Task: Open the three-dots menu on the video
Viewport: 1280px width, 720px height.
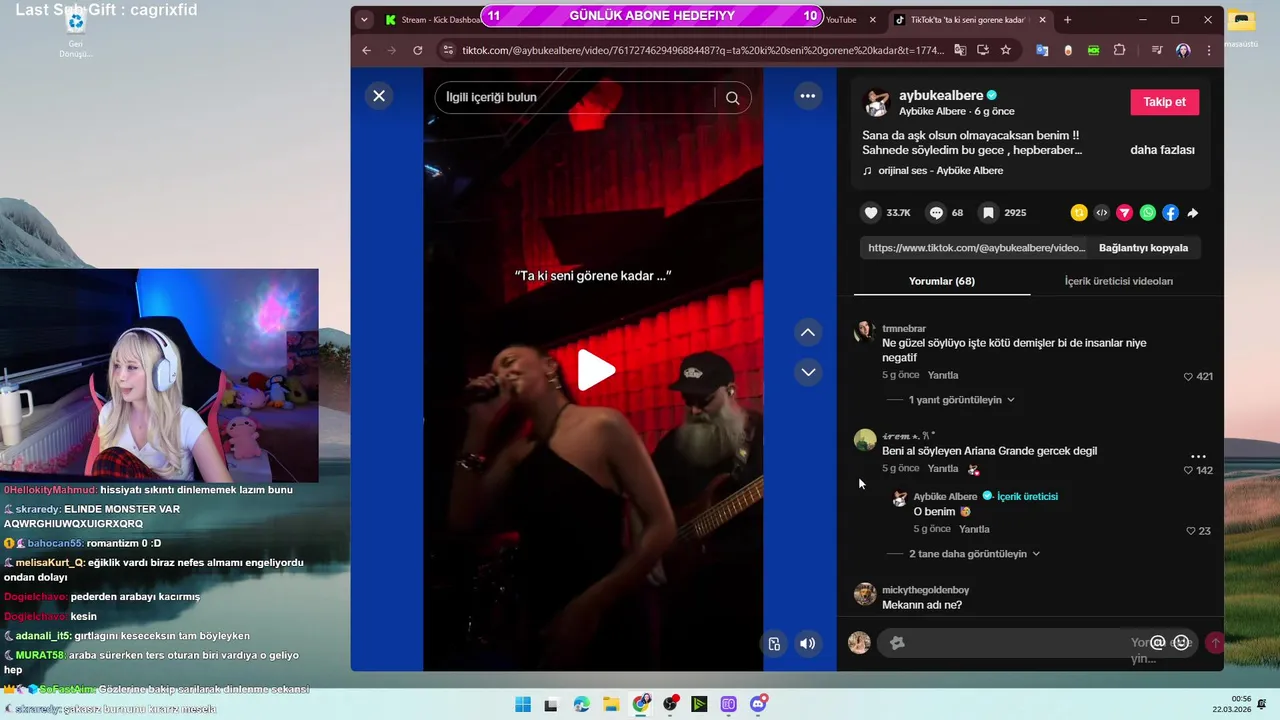Action: pos(808,96)
